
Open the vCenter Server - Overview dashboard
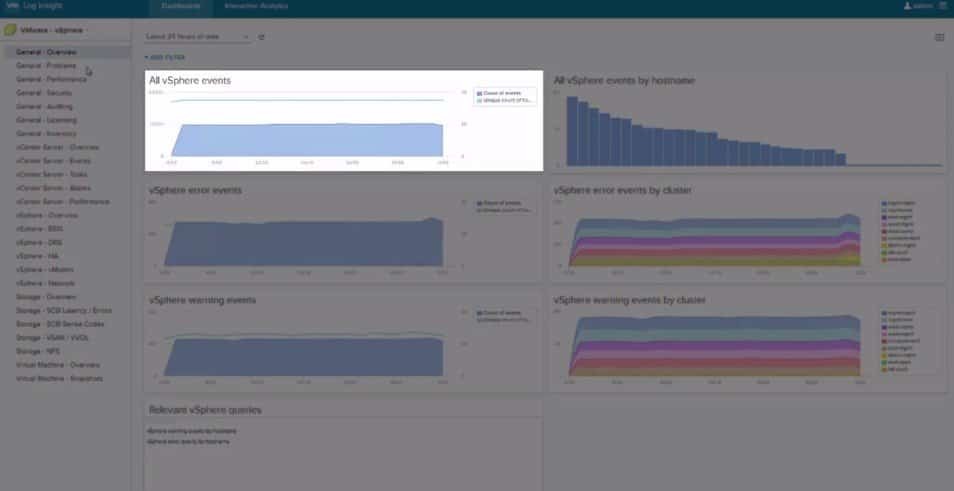coord(57,147)
